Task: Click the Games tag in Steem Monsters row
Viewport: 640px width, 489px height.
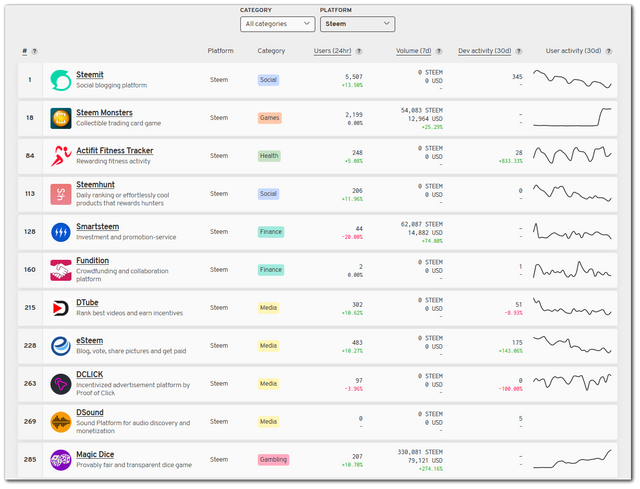Action: [x=269, y=118]
